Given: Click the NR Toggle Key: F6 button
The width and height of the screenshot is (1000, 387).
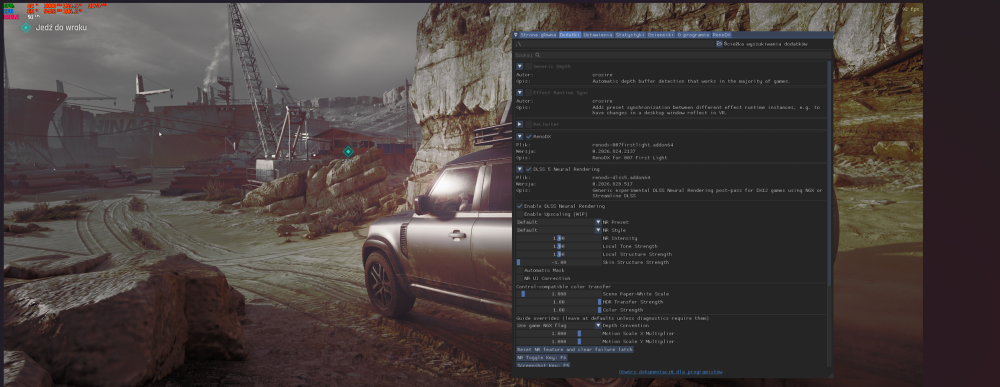Looking at the screenshot, I should click(542, 358).
